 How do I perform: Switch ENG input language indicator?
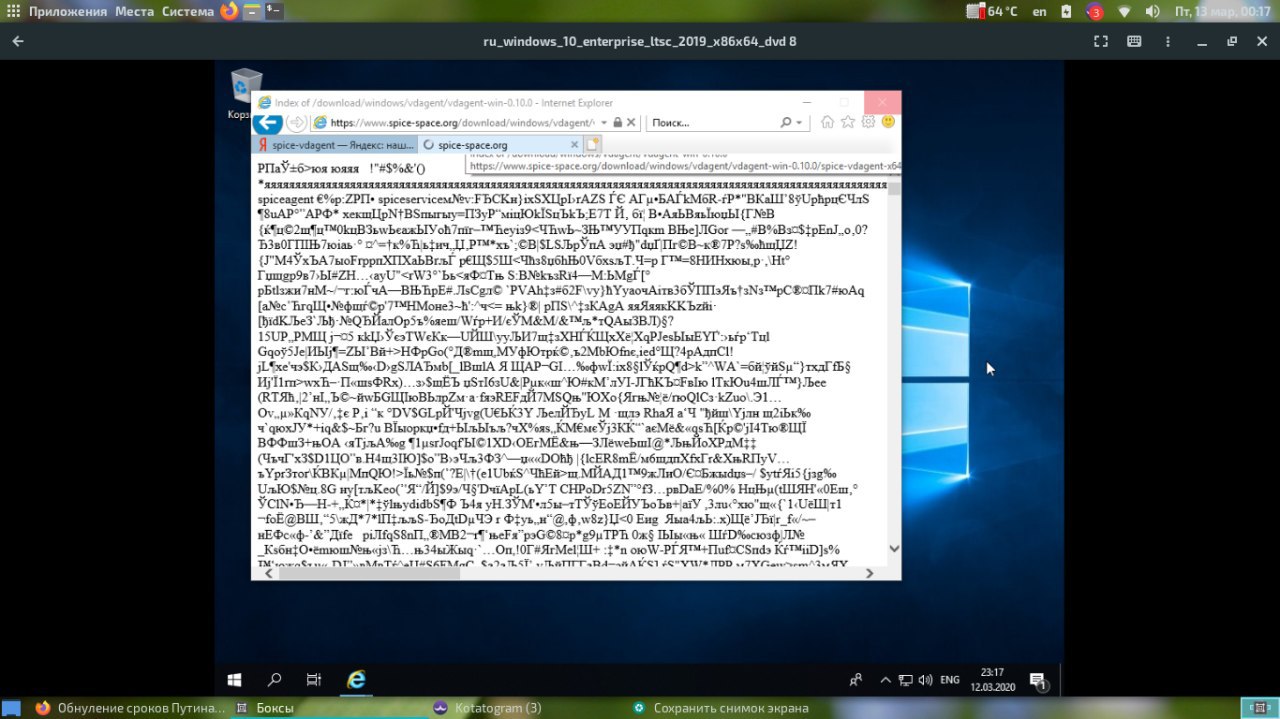(950, 680)
